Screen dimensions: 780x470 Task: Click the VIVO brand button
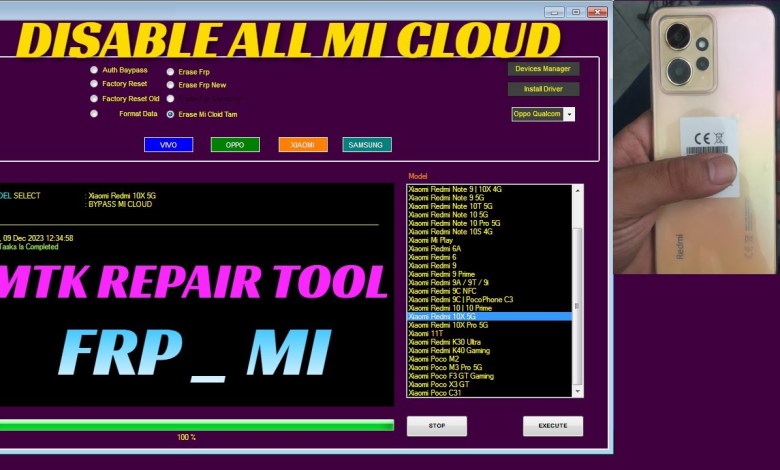[169, 145]
